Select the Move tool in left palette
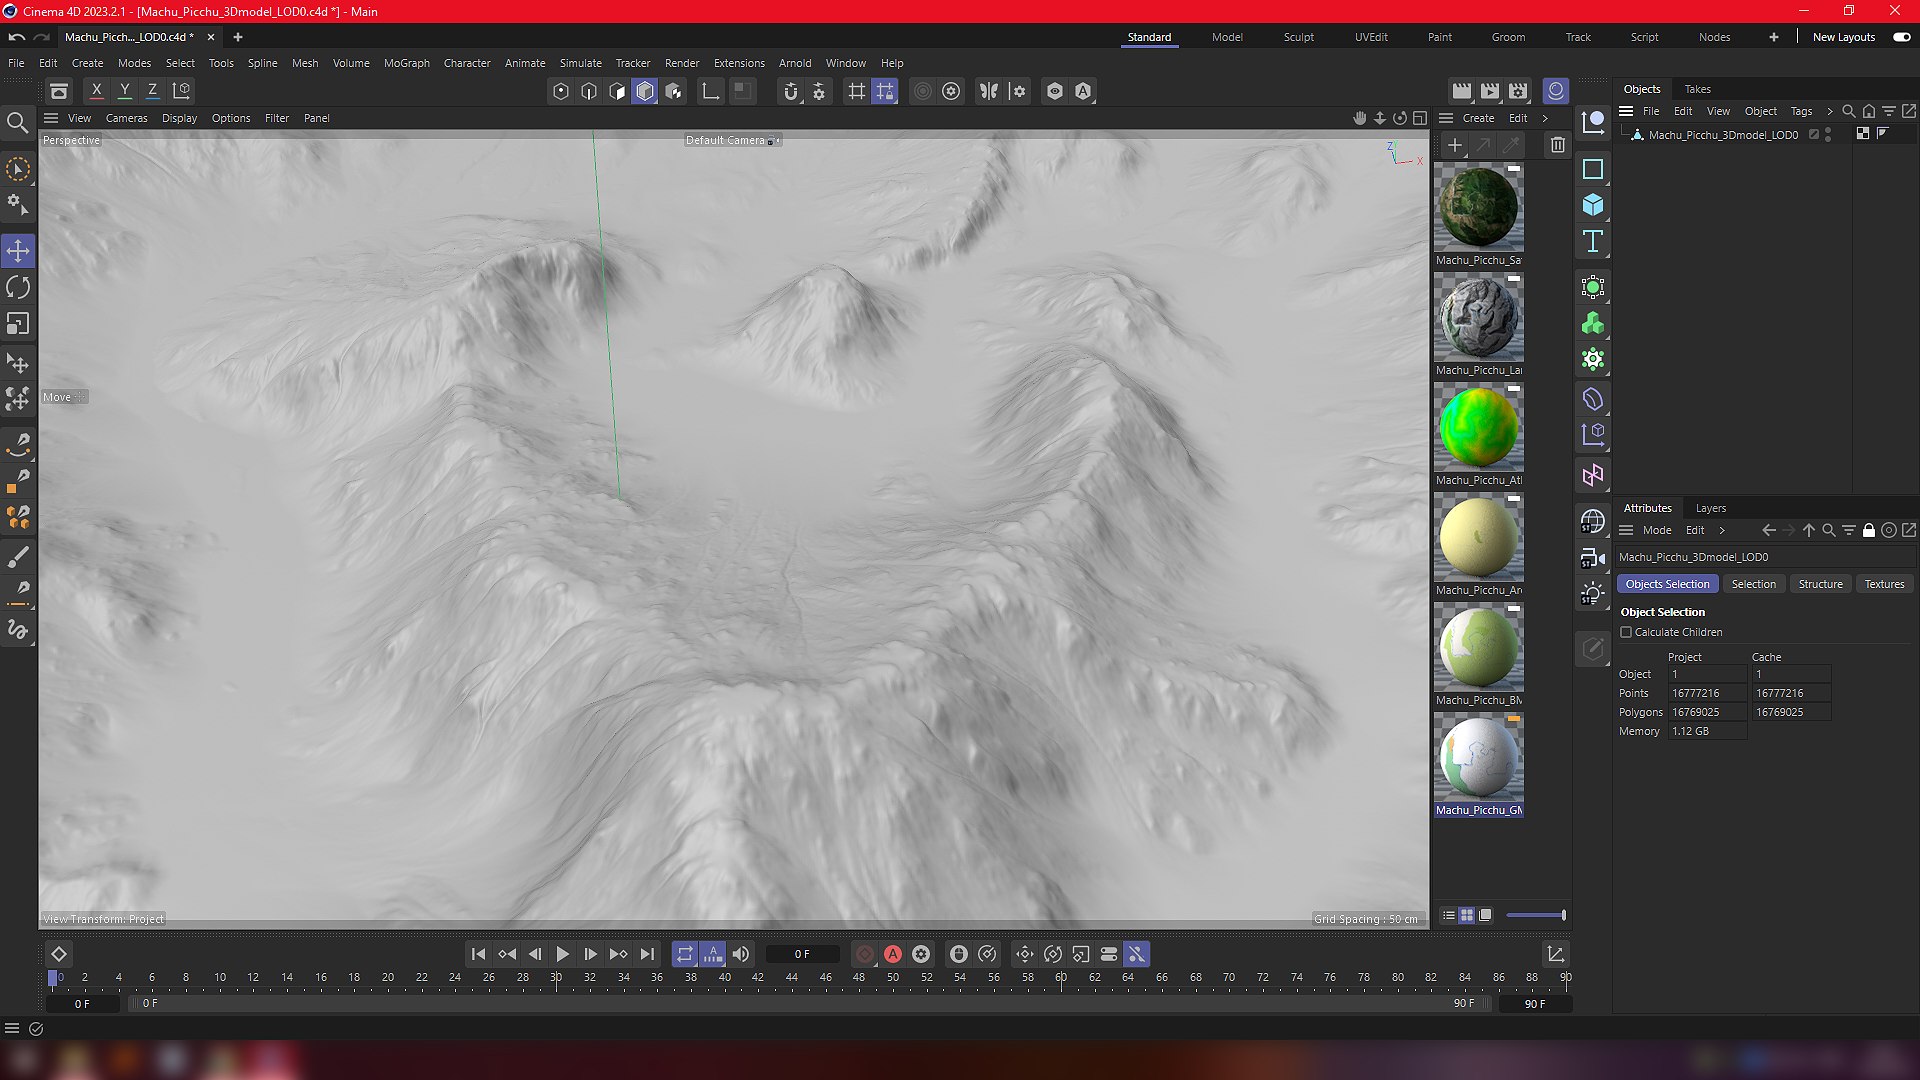This screenshot has width=1920, height=1080. point(18,250)
